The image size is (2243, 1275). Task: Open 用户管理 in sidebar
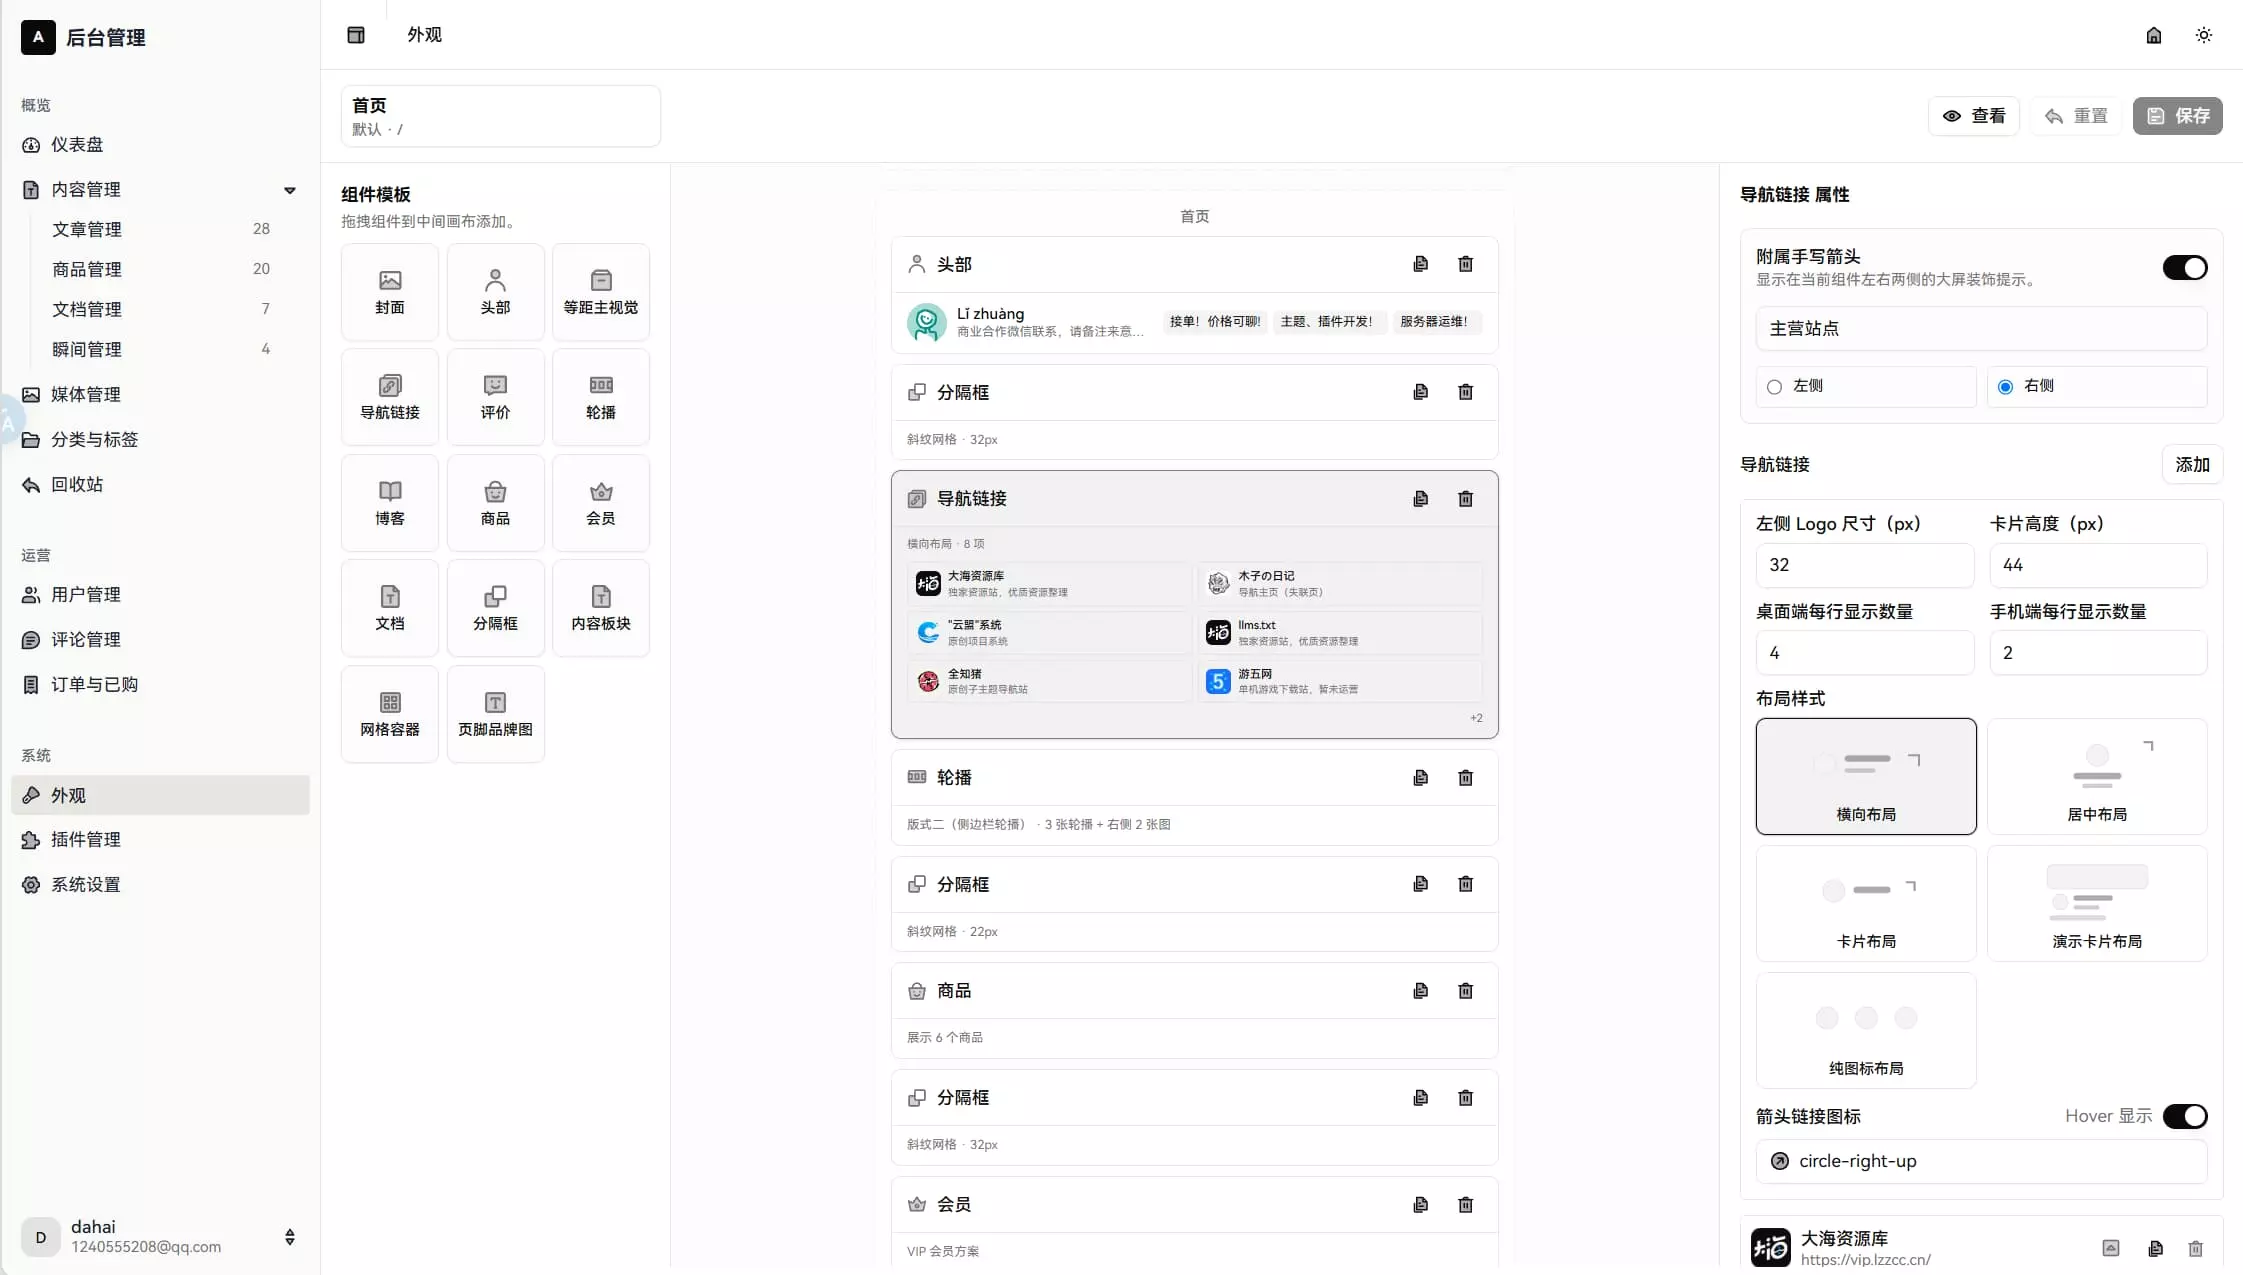(x=160, y=595)
